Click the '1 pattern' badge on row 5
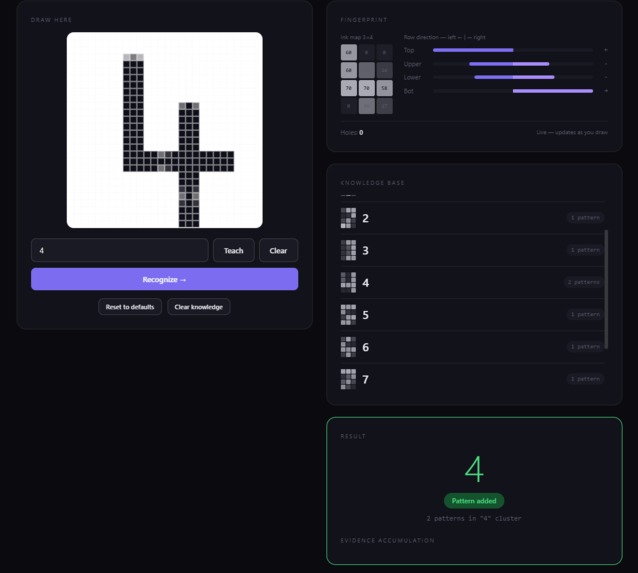638x573 pixels. [x=586, y=314]
